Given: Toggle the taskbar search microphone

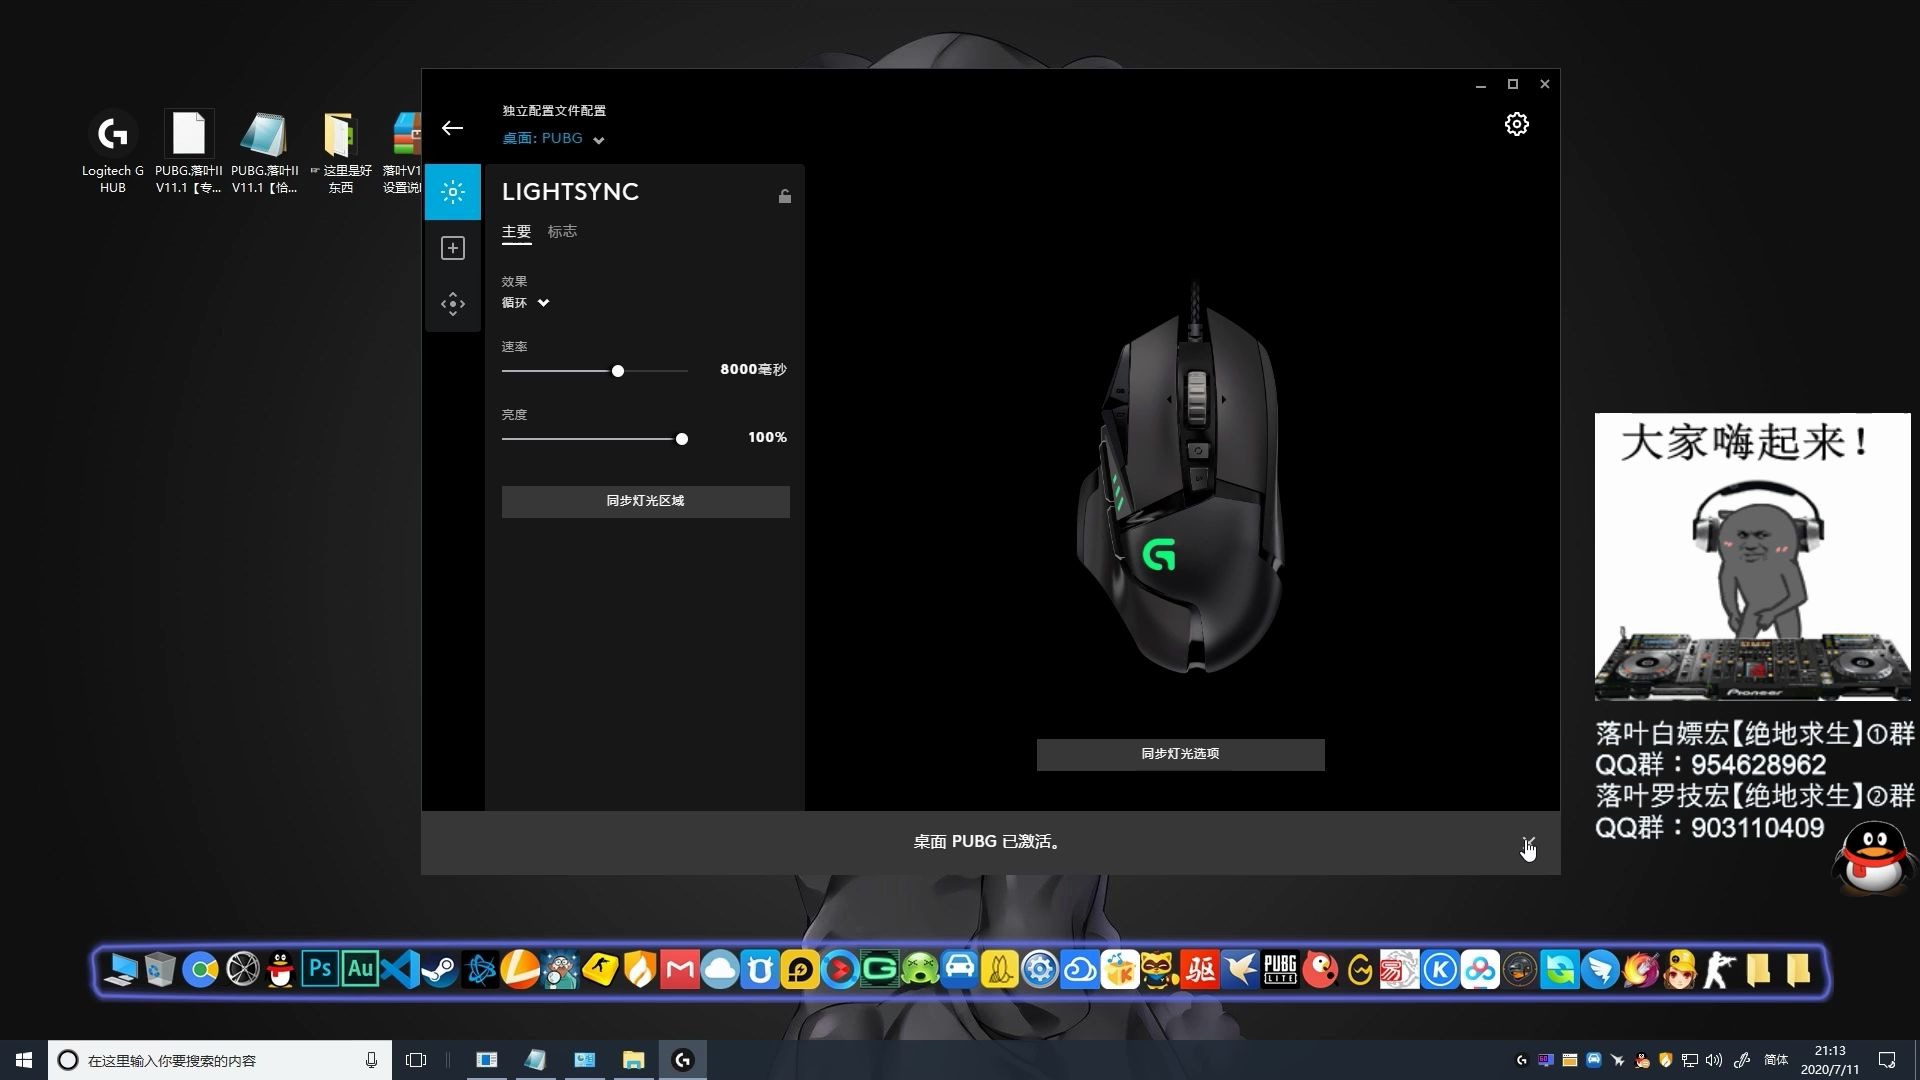Looking at the screenshot, I should pyautogui.click(x=371, y=1060).
